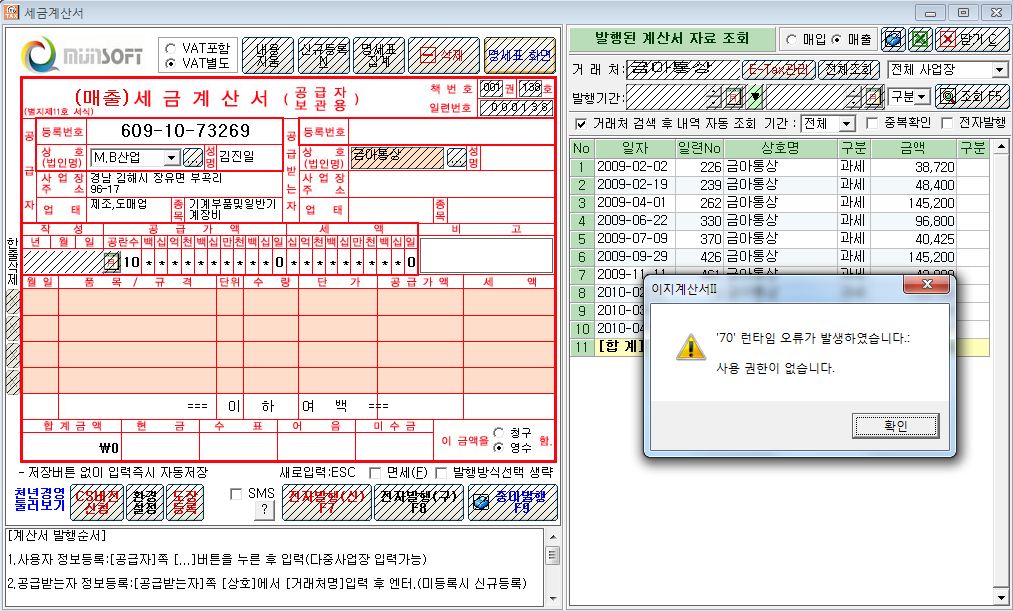Click the 명세표 집계 button
Screen dimensions: 1013x611
pos(379,56)
